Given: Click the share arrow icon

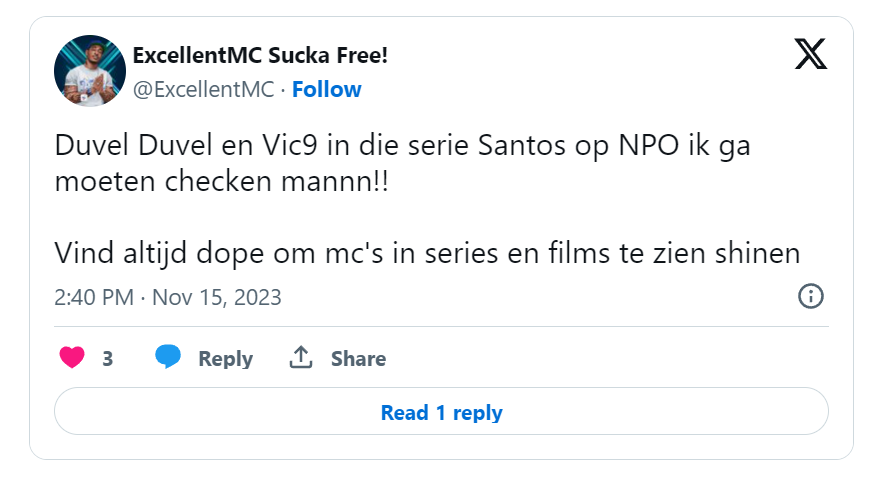Looking at the screenshot, I should click(x=301, y=358).
